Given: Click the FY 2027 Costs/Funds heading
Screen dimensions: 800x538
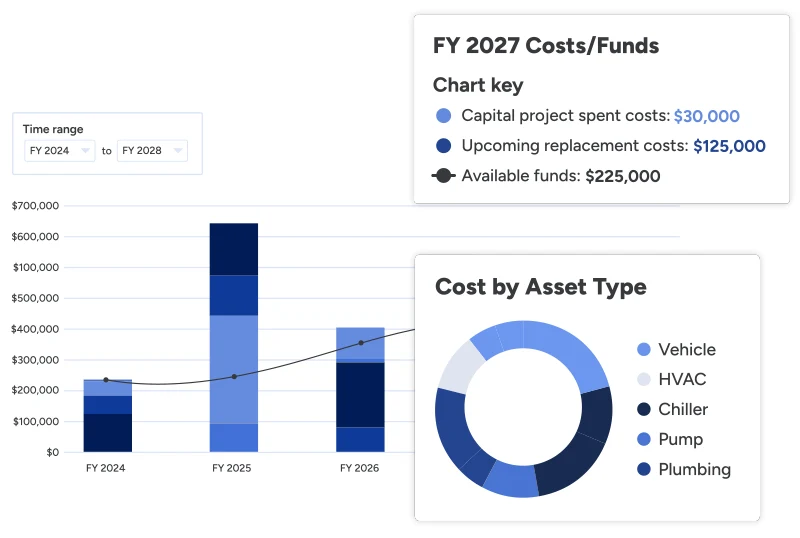Looking at the screenshot, I should [x=546, y=45].
